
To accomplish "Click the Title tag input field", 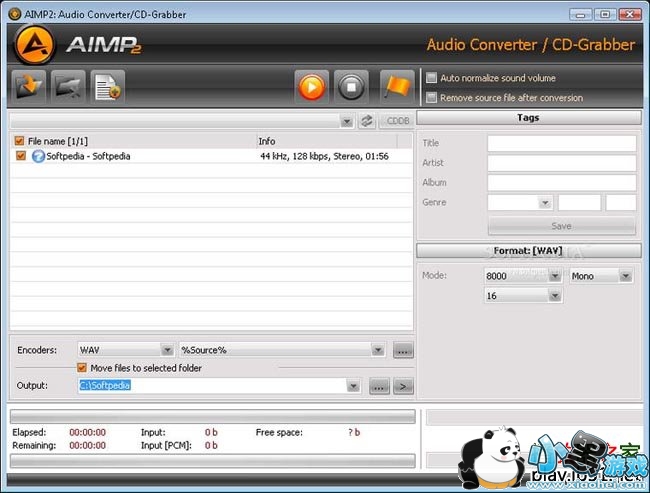I will 561,143.
